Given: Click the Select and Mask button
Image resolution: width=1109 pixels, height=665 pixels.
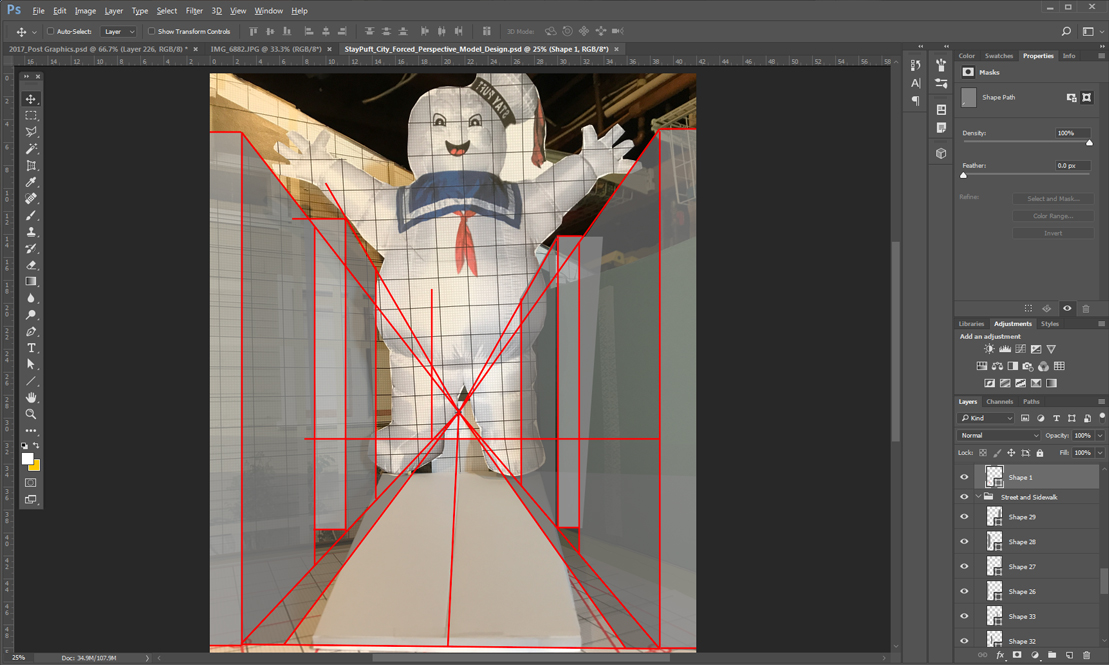Looking at the screenshot, I should pyautogui.click(x=1053, y=199).
